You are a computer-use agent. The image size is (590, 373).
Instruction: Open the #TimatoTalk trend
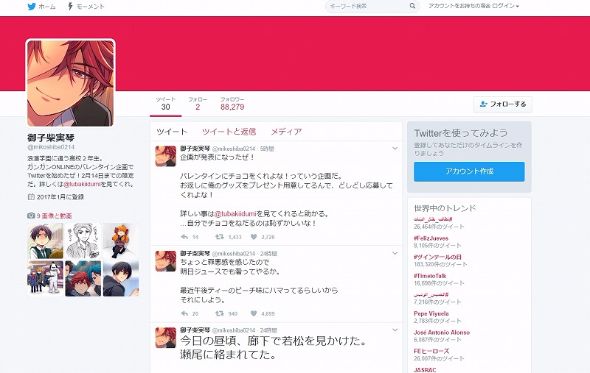pos(430,276)
